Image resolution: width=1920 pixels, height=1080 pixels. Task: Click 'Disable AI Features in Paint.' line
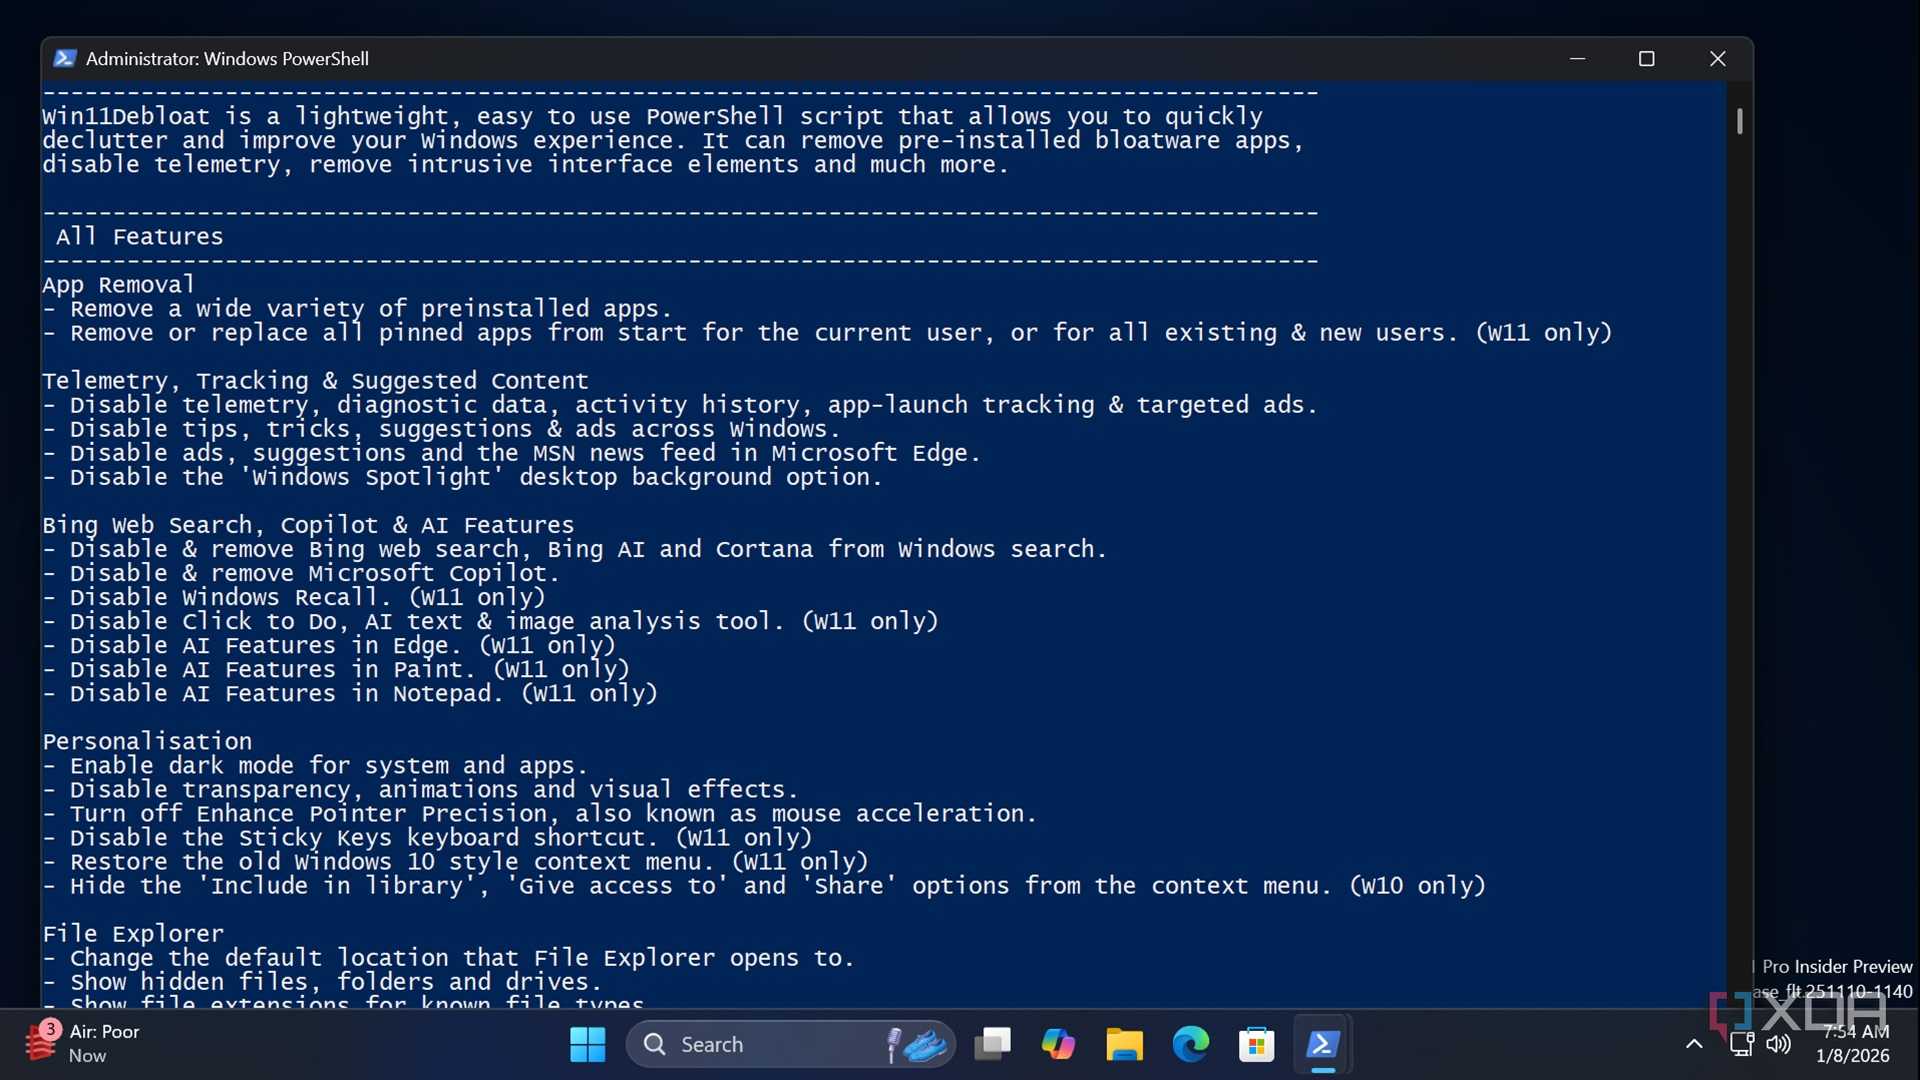coord(336,669)
